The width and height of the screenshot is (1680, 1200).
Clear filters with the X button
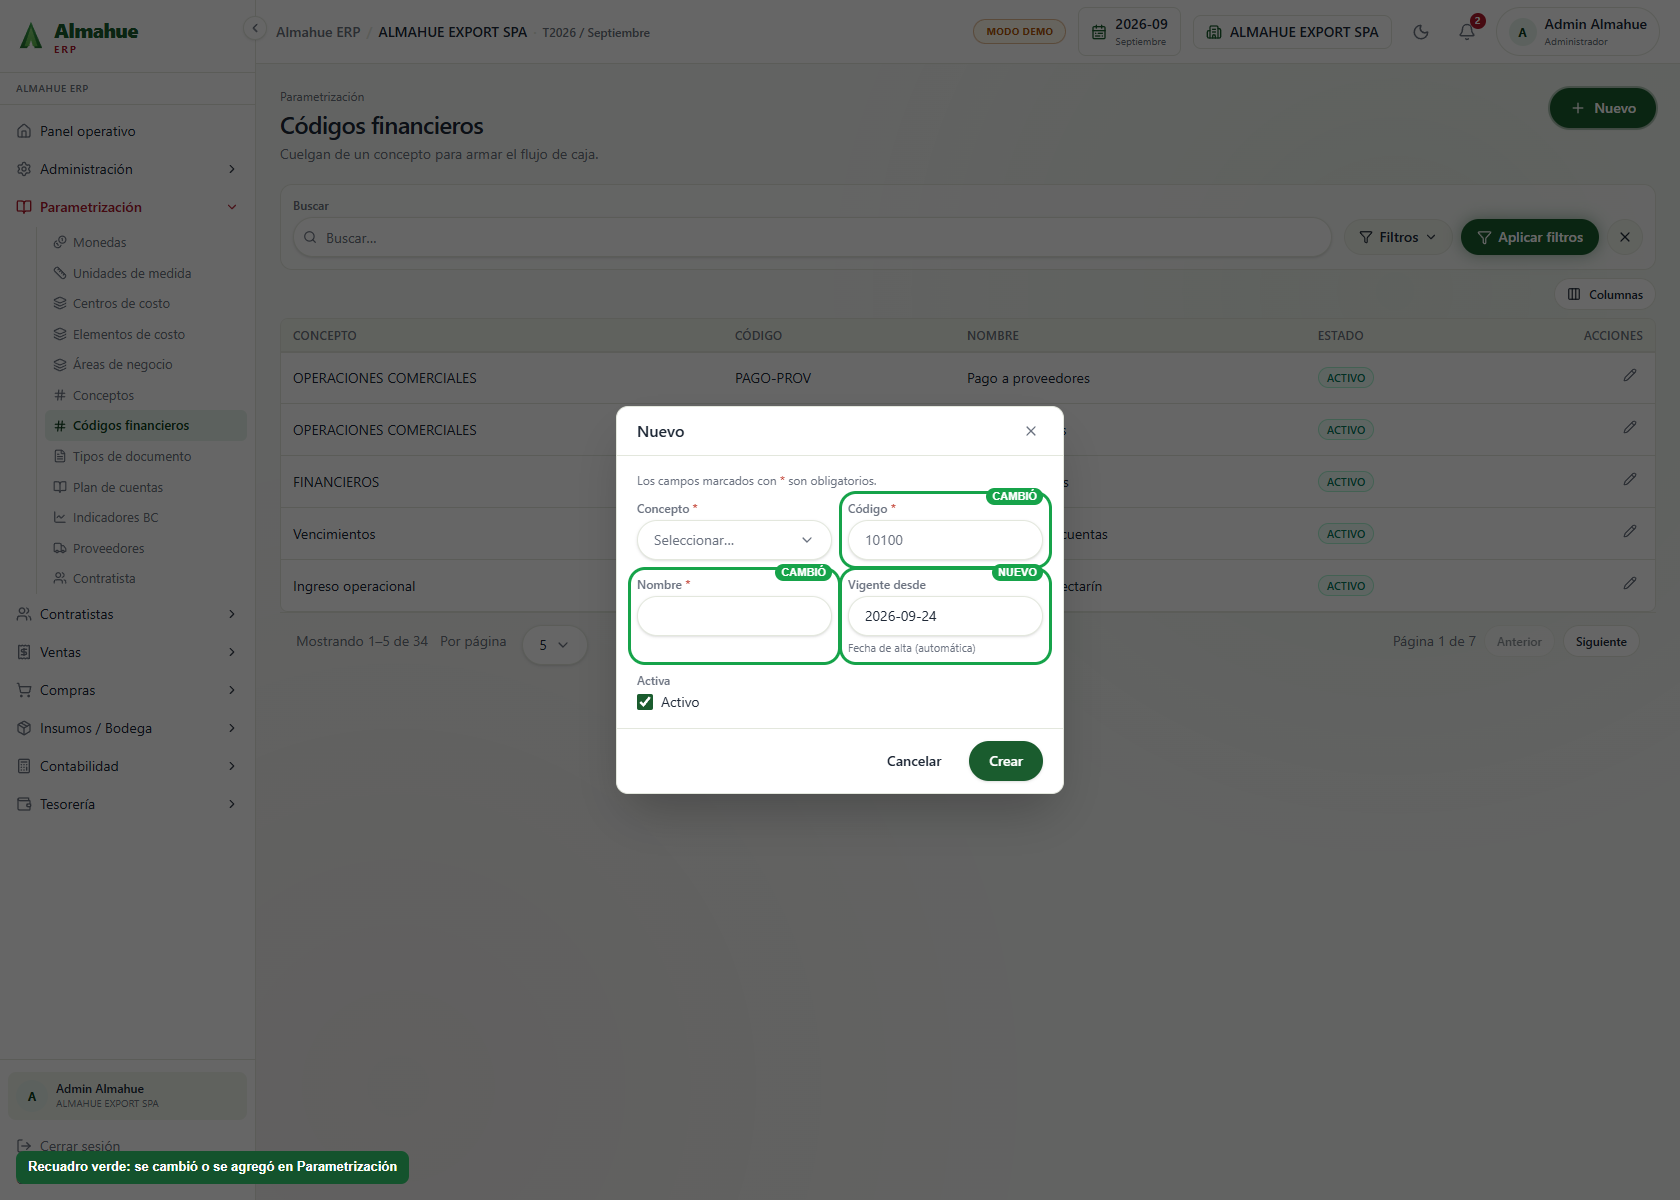tap(1625, 237)
